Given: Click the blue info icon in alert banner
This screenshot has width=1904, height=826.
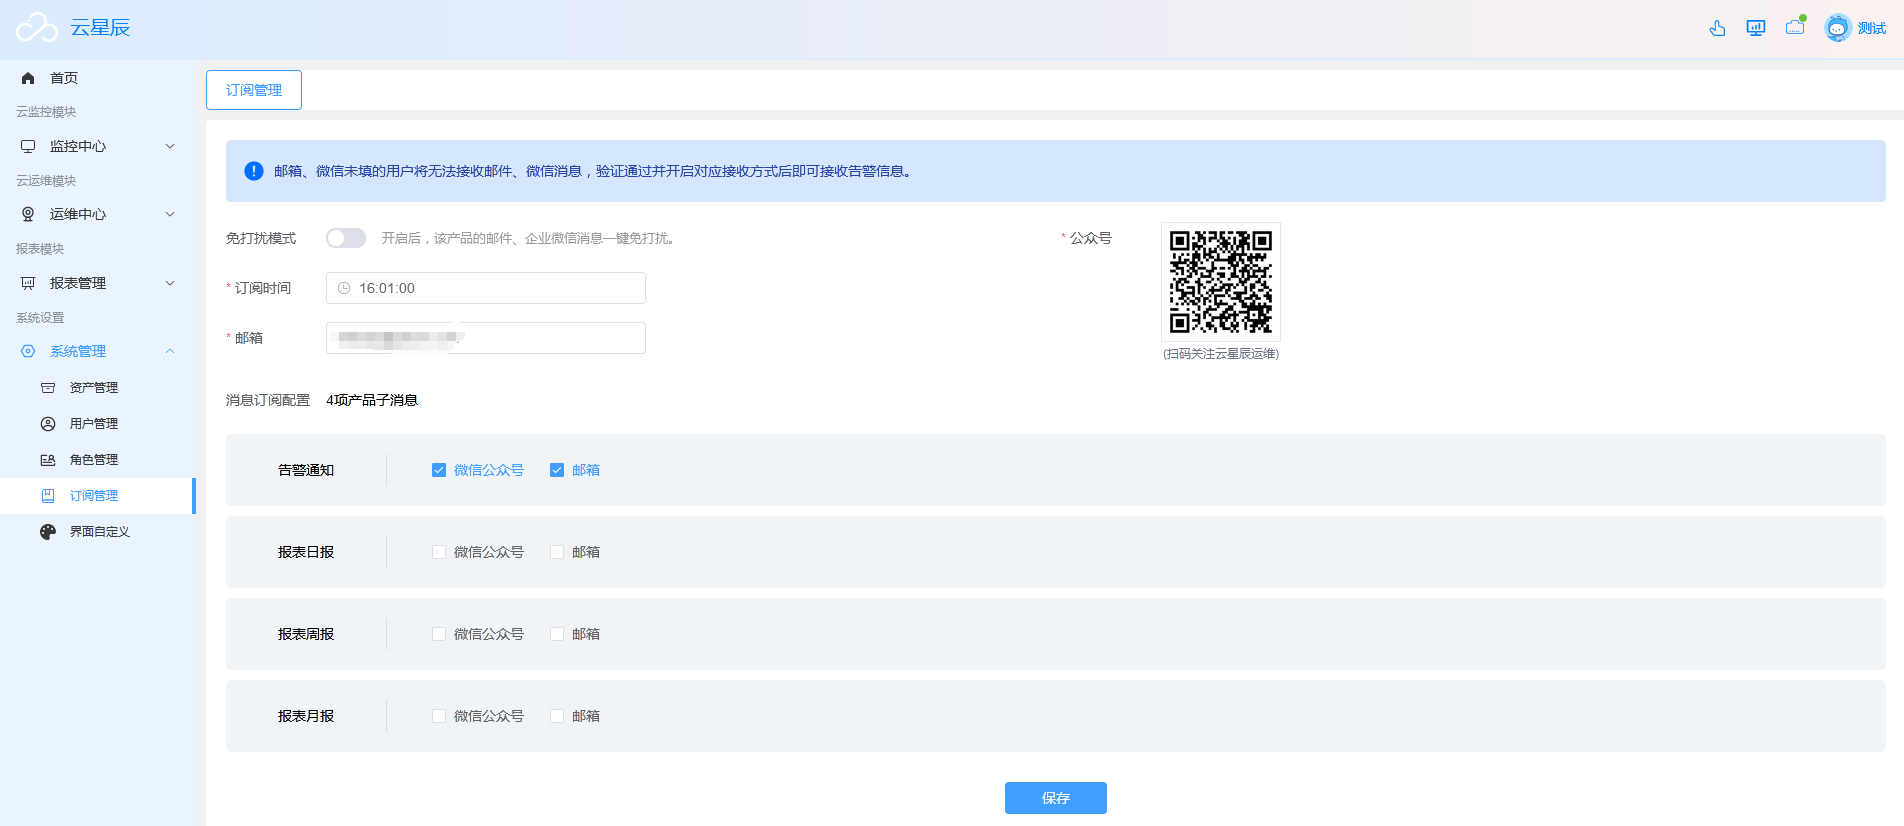Looking at the screenshot, I should pos(254,171).
